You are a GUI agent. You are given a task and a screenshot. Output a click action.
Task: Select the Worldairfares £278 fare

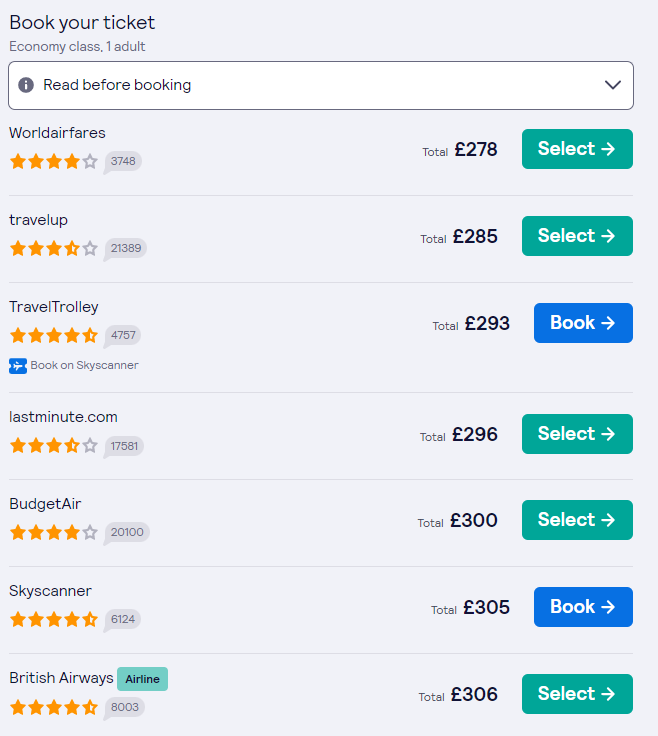577,149
